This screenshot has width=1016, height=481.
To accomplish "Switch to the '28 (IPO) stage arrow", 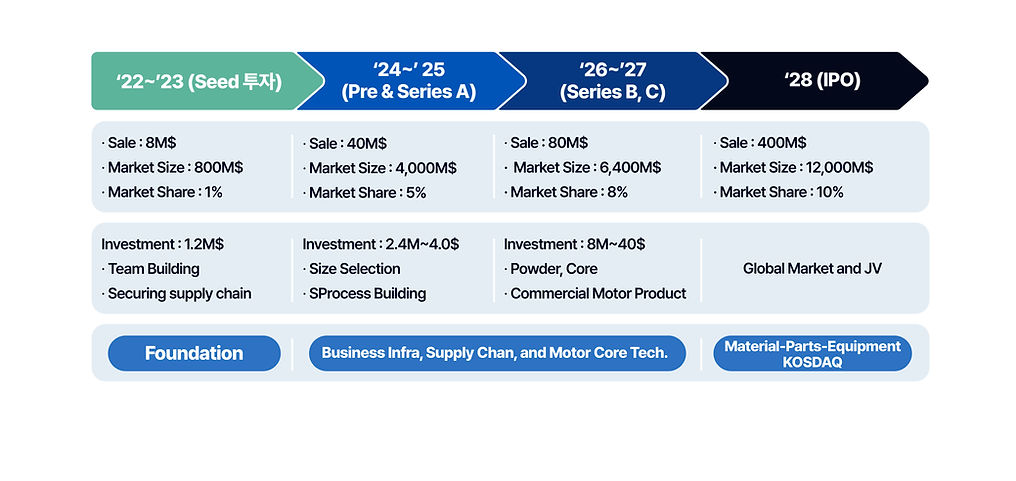I will [810, 81].
